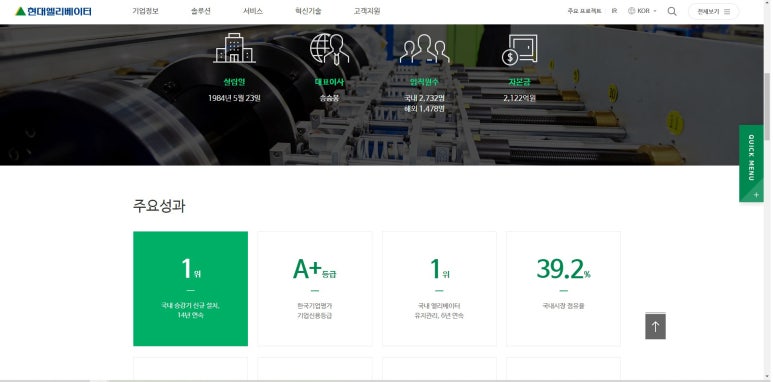The image size is (773, 382).
Task: Click the globe icon beside KOR
Action: 632,11
